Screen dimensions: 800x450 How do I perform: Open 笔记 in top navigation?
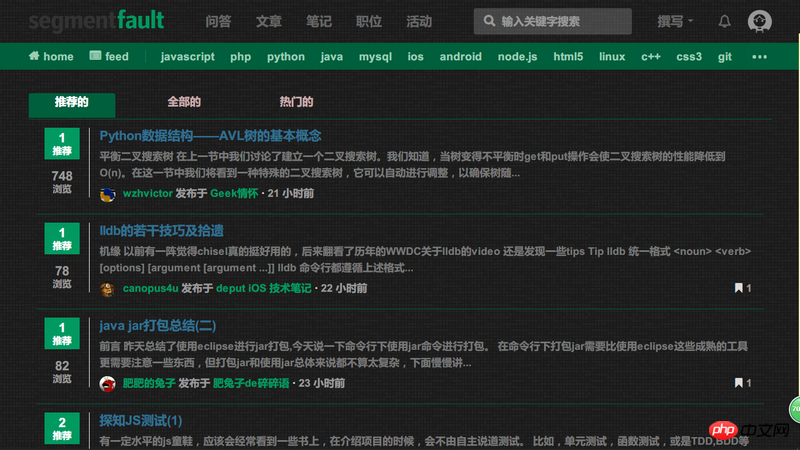(x=319, y=21)
